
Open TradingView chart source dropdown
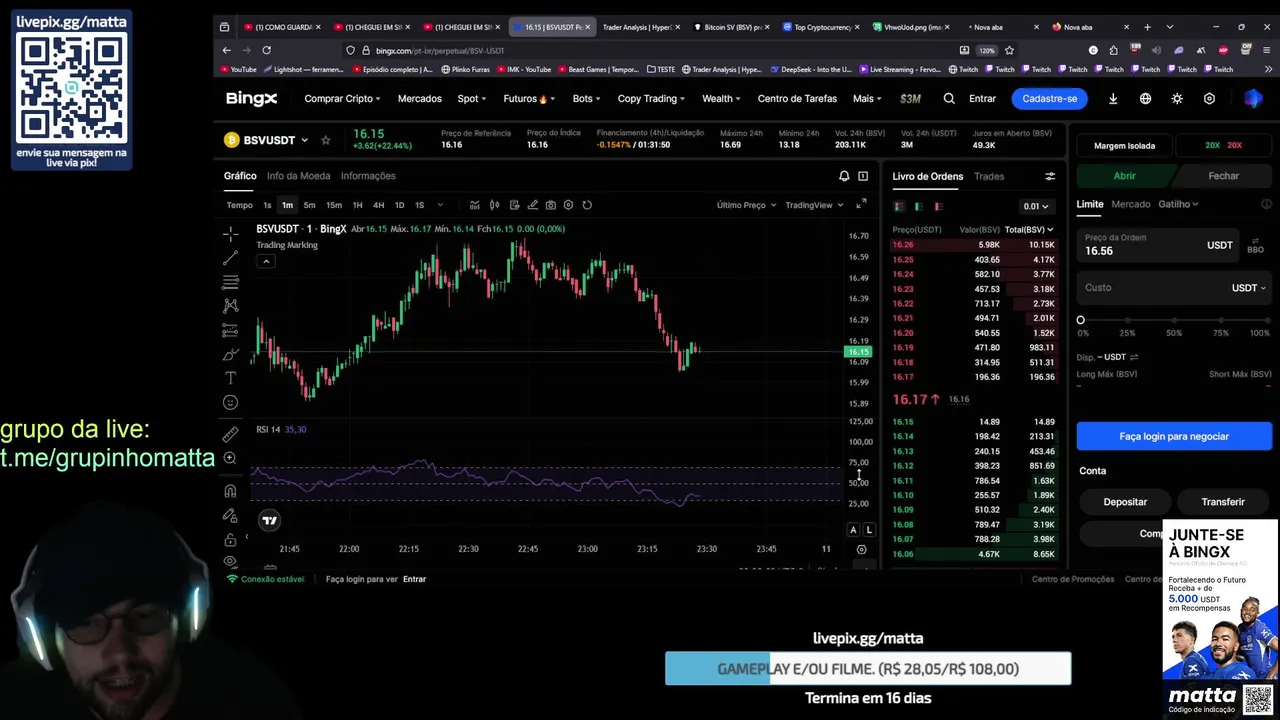[x=814, y=205]
